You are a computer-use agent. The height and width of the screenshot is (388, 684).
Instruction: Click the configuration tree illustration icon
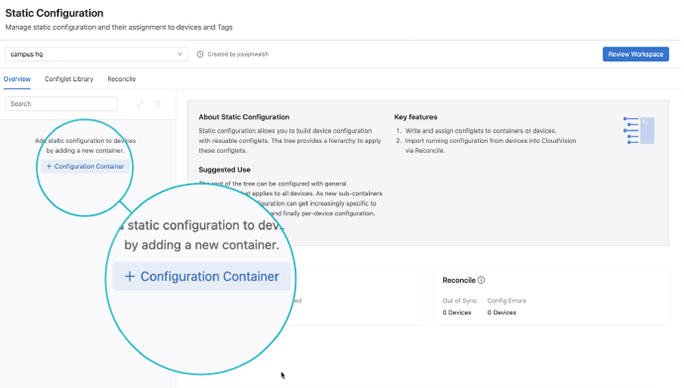[639, 130]
